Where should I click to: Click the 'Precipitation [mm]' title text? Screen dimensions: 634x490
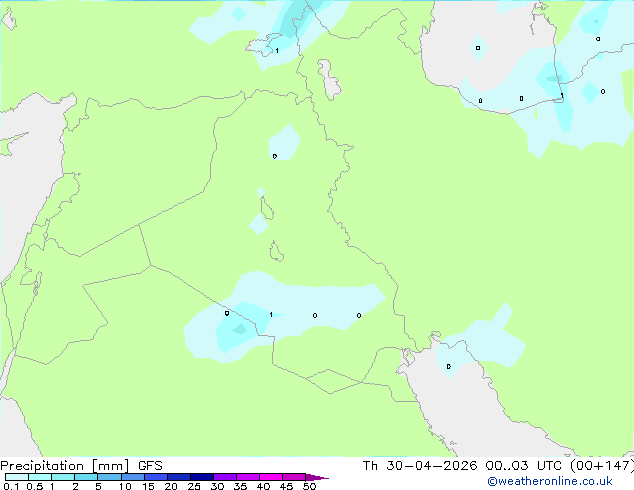64,466
